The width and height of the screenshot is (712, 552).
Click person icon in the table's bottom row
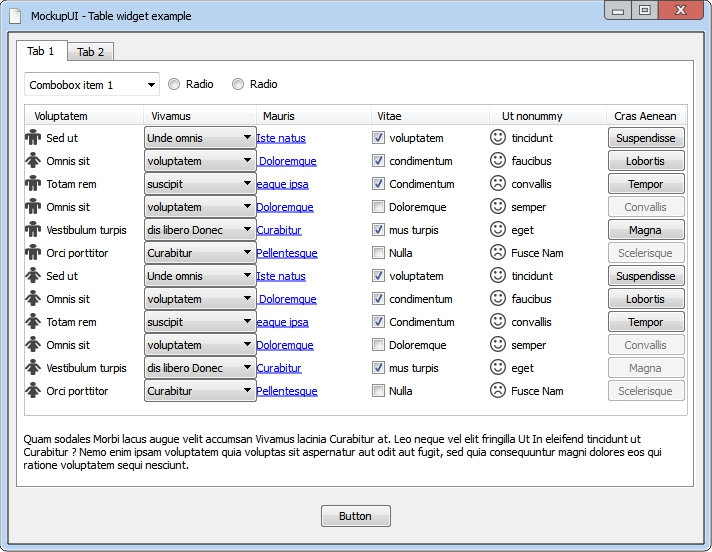point(32,391)
